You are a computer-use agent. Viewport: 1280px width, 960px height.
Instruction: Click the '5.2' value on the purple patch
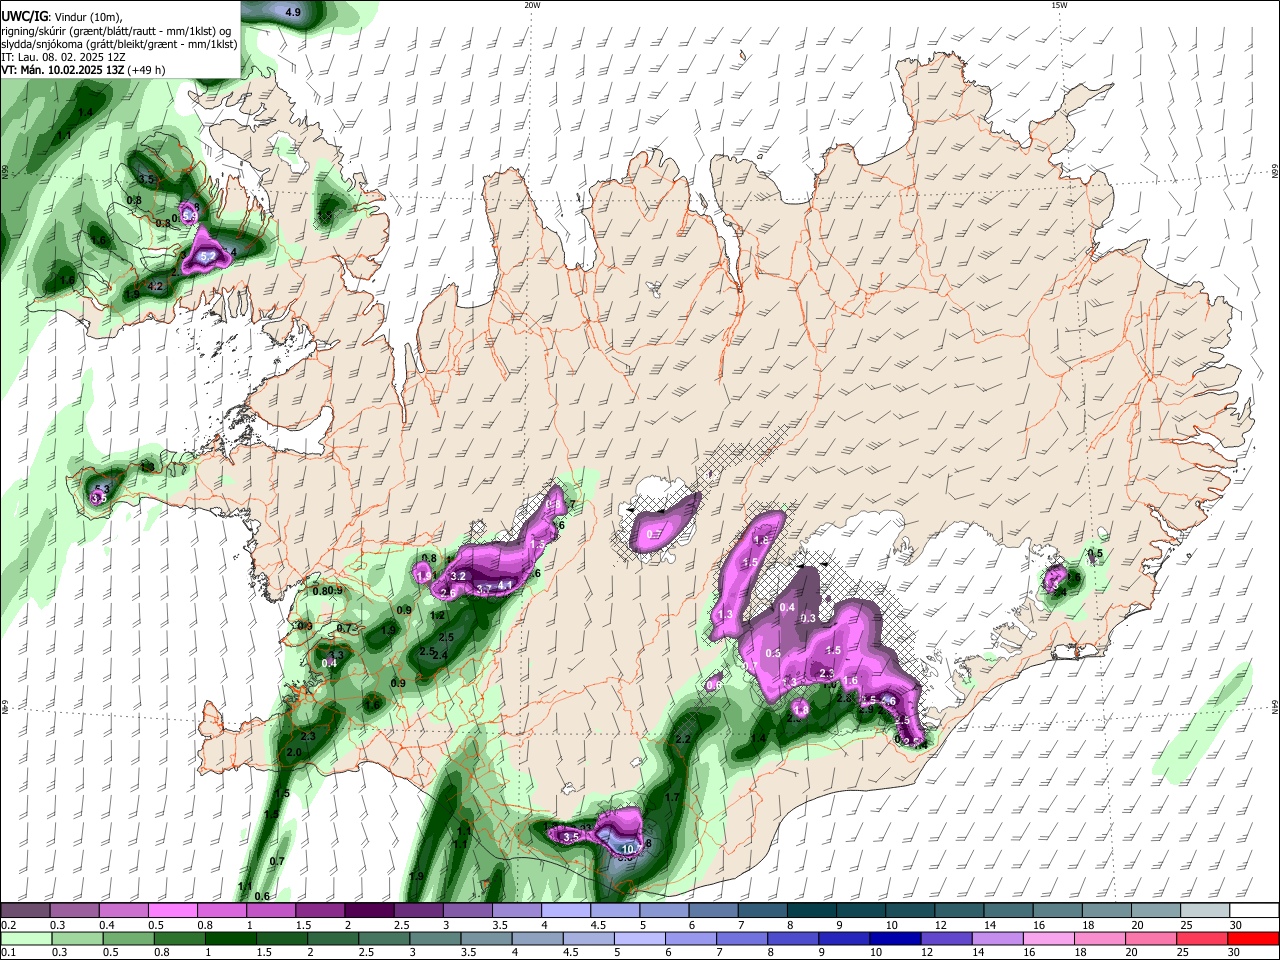pyautogui.click(x=208, y=257)
